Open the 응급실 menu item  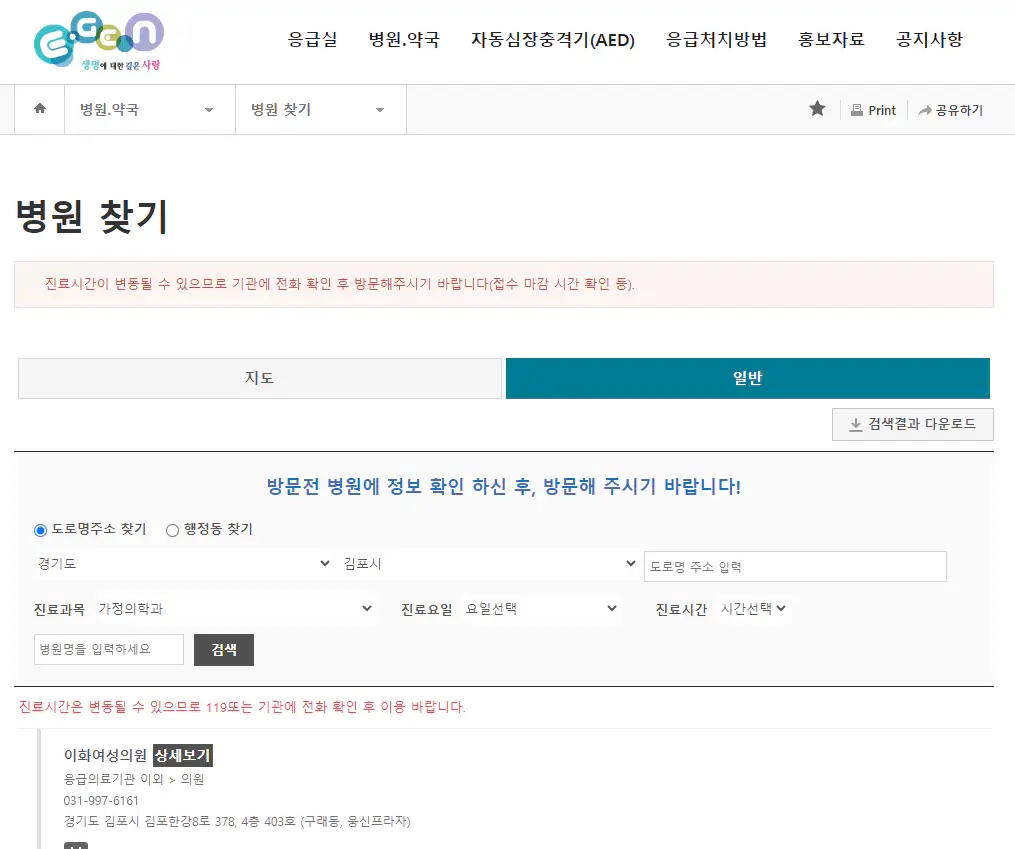pyautogui.click(x=311, y=41)
